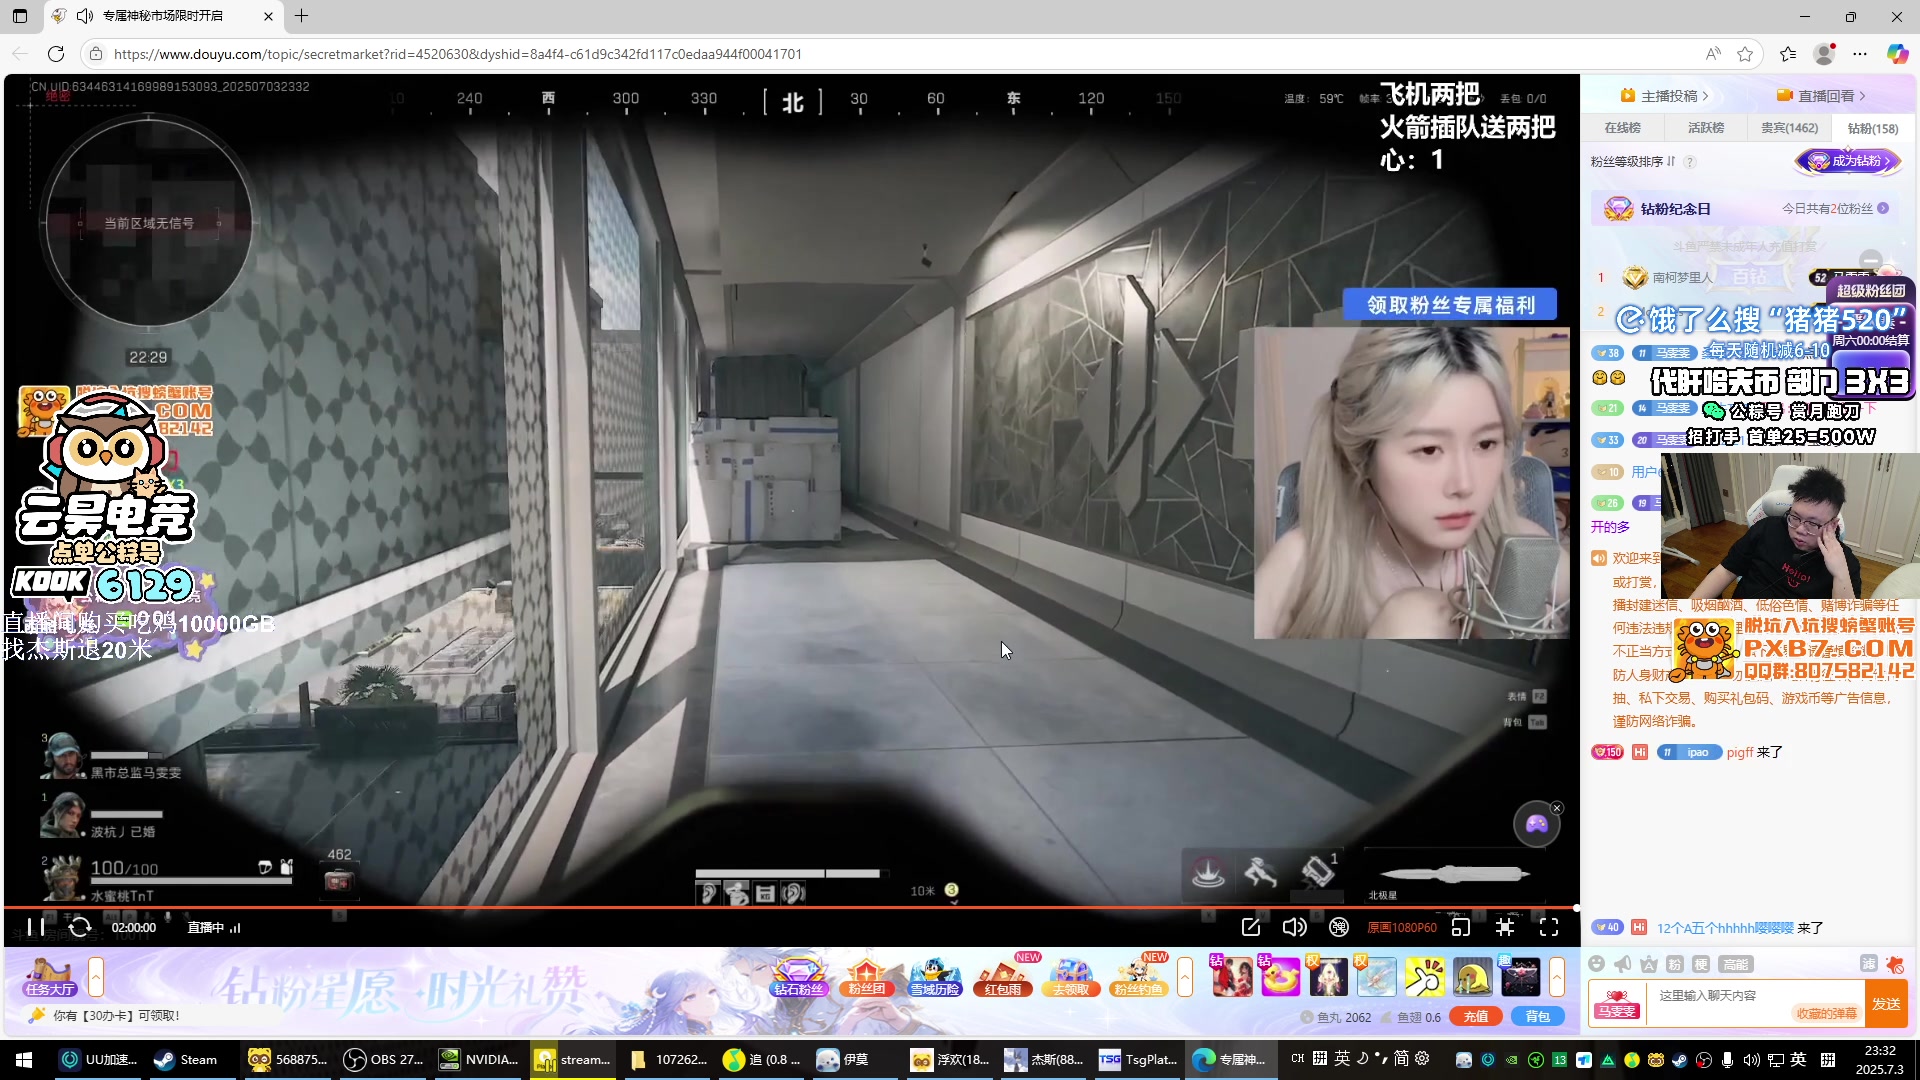Open the new tab plus button
Viewport: 1920px width, 1080px height.
click(301, 16)
